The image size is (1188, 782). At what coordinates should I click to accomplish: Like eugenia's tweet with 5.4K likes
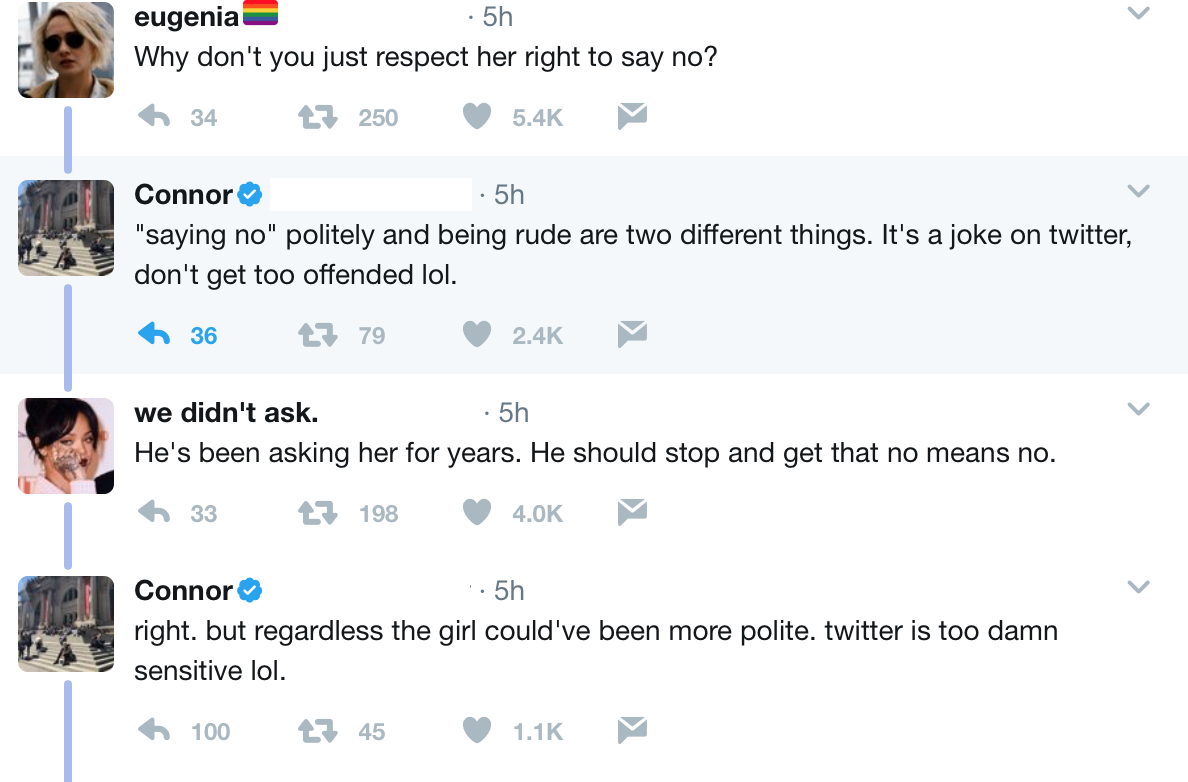tap(477, 117)
